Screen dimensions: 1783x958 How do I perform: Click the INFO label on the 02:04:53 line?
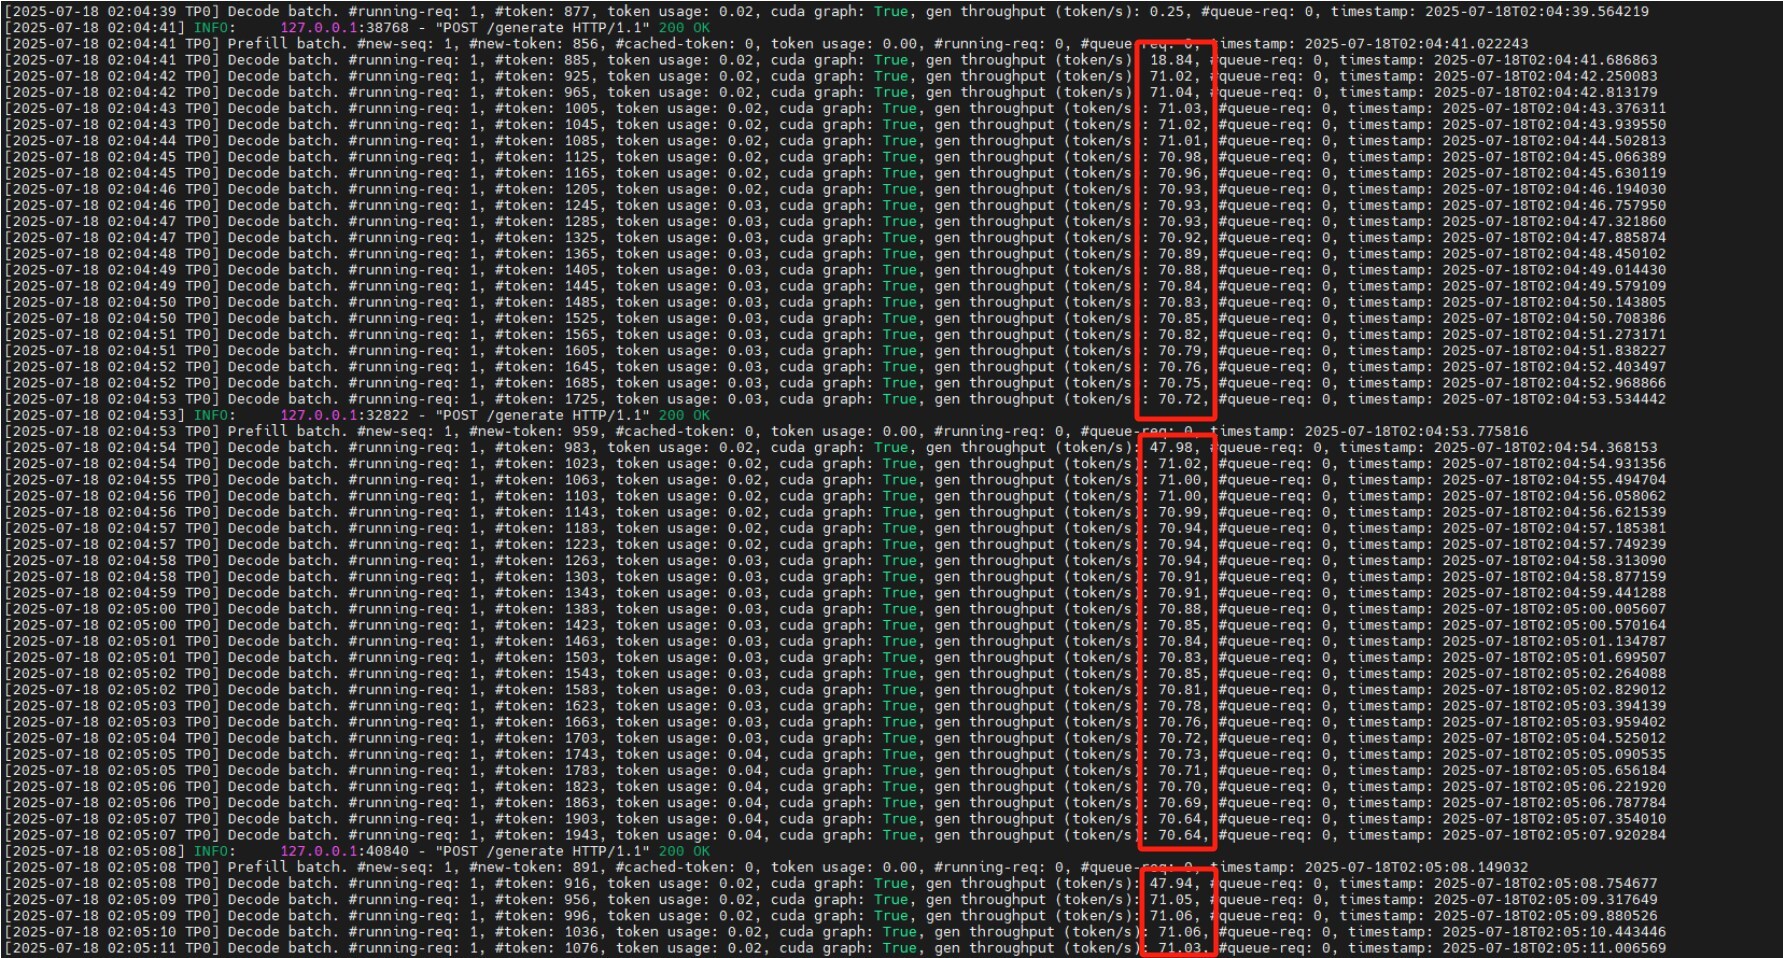(211, 415)
